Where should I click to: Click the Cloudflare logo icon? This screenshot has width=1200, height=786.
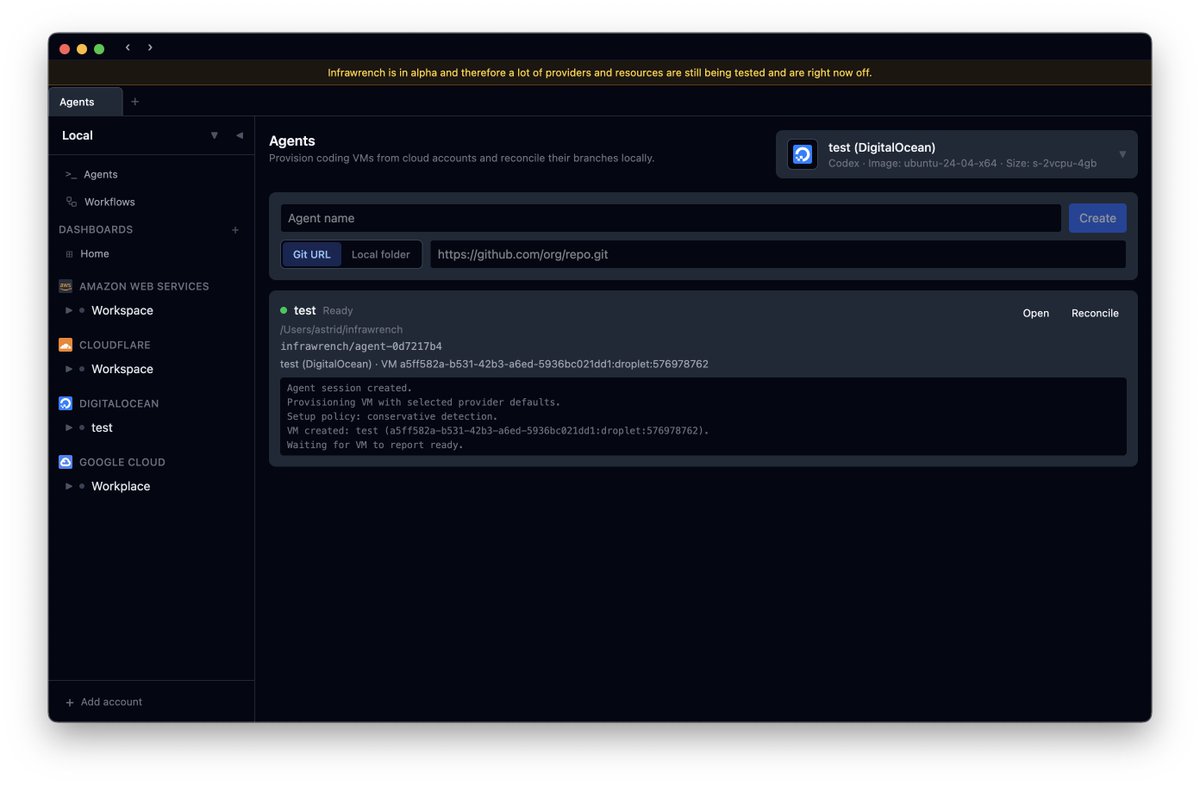65,345
